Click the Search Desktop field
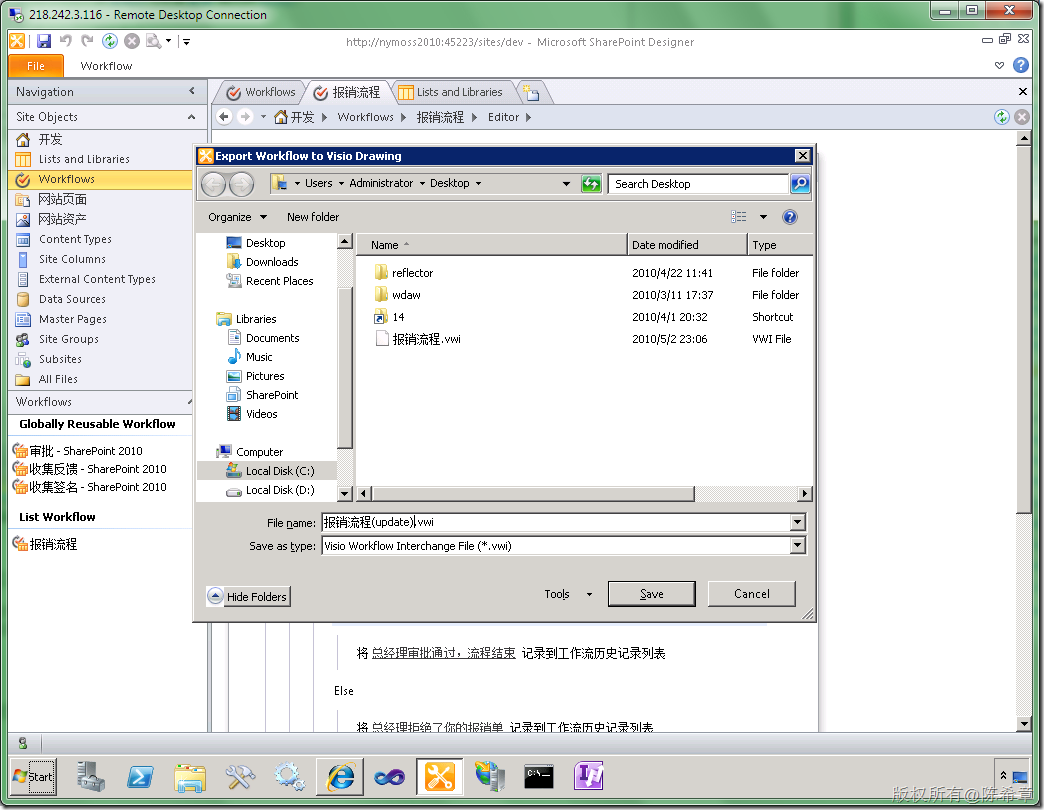1044x810 pixels. [698, 184]
